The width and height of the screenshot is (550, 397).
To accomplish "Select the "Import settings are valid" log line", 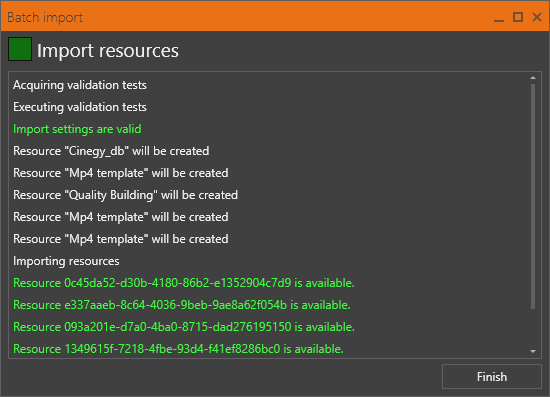I will 77,129.
